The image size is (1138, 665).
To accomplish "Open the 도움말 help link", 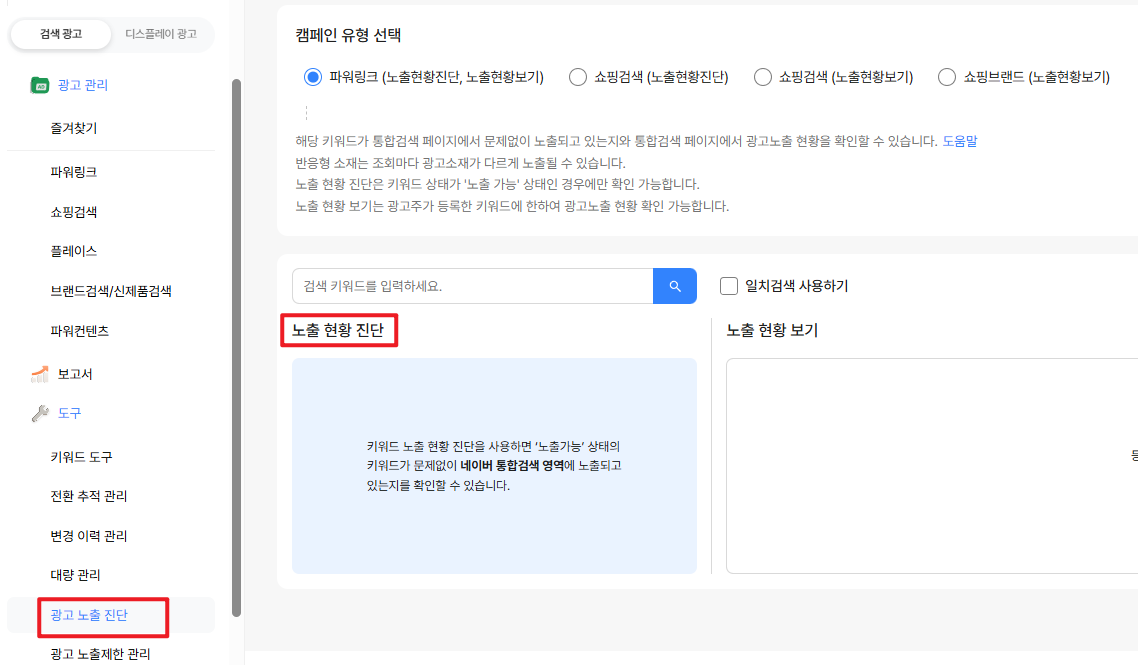I will 959,141.
